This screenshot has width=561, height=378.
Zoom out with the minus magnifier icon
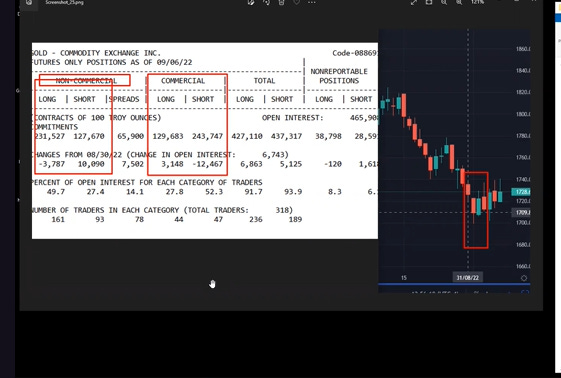444,2
